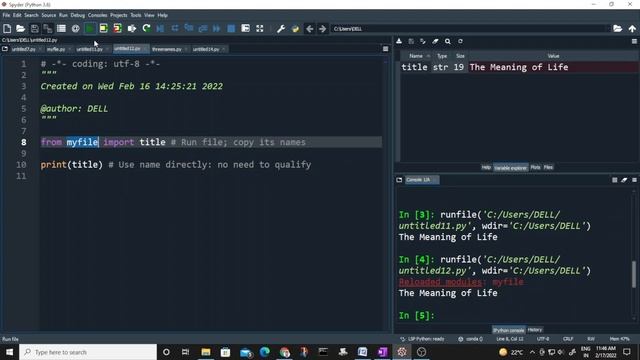Open the Help menu

162,15
